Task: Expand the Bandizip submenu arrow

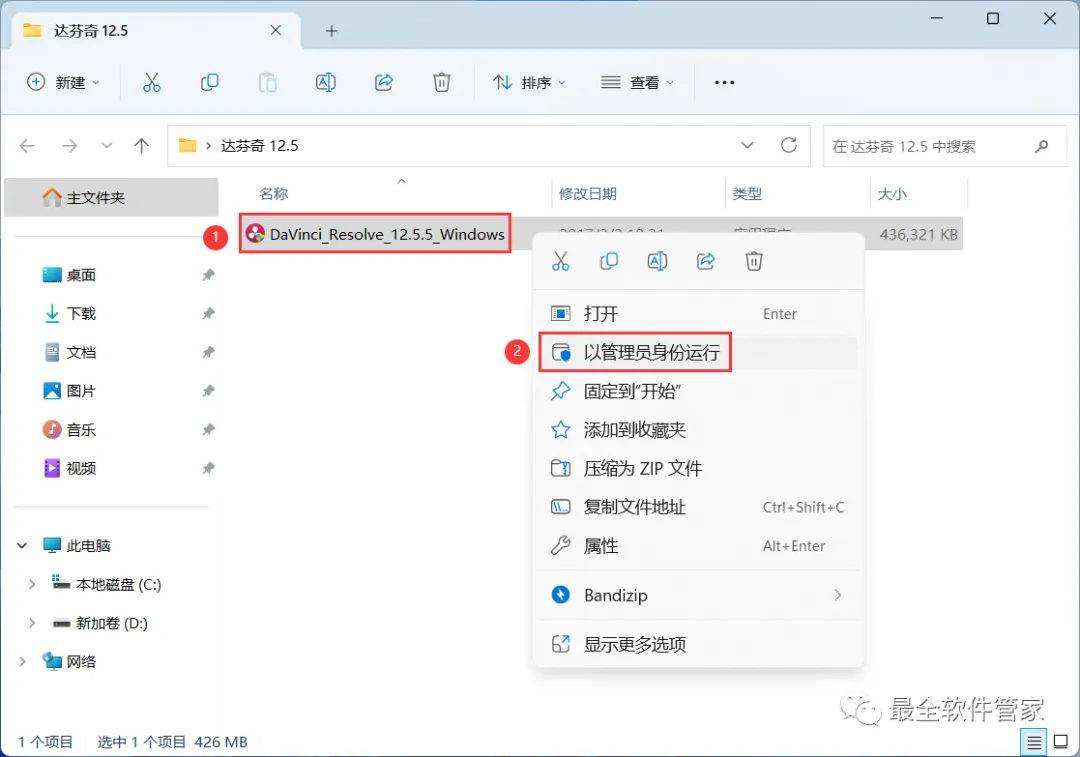Action: [x=838, y=595]
